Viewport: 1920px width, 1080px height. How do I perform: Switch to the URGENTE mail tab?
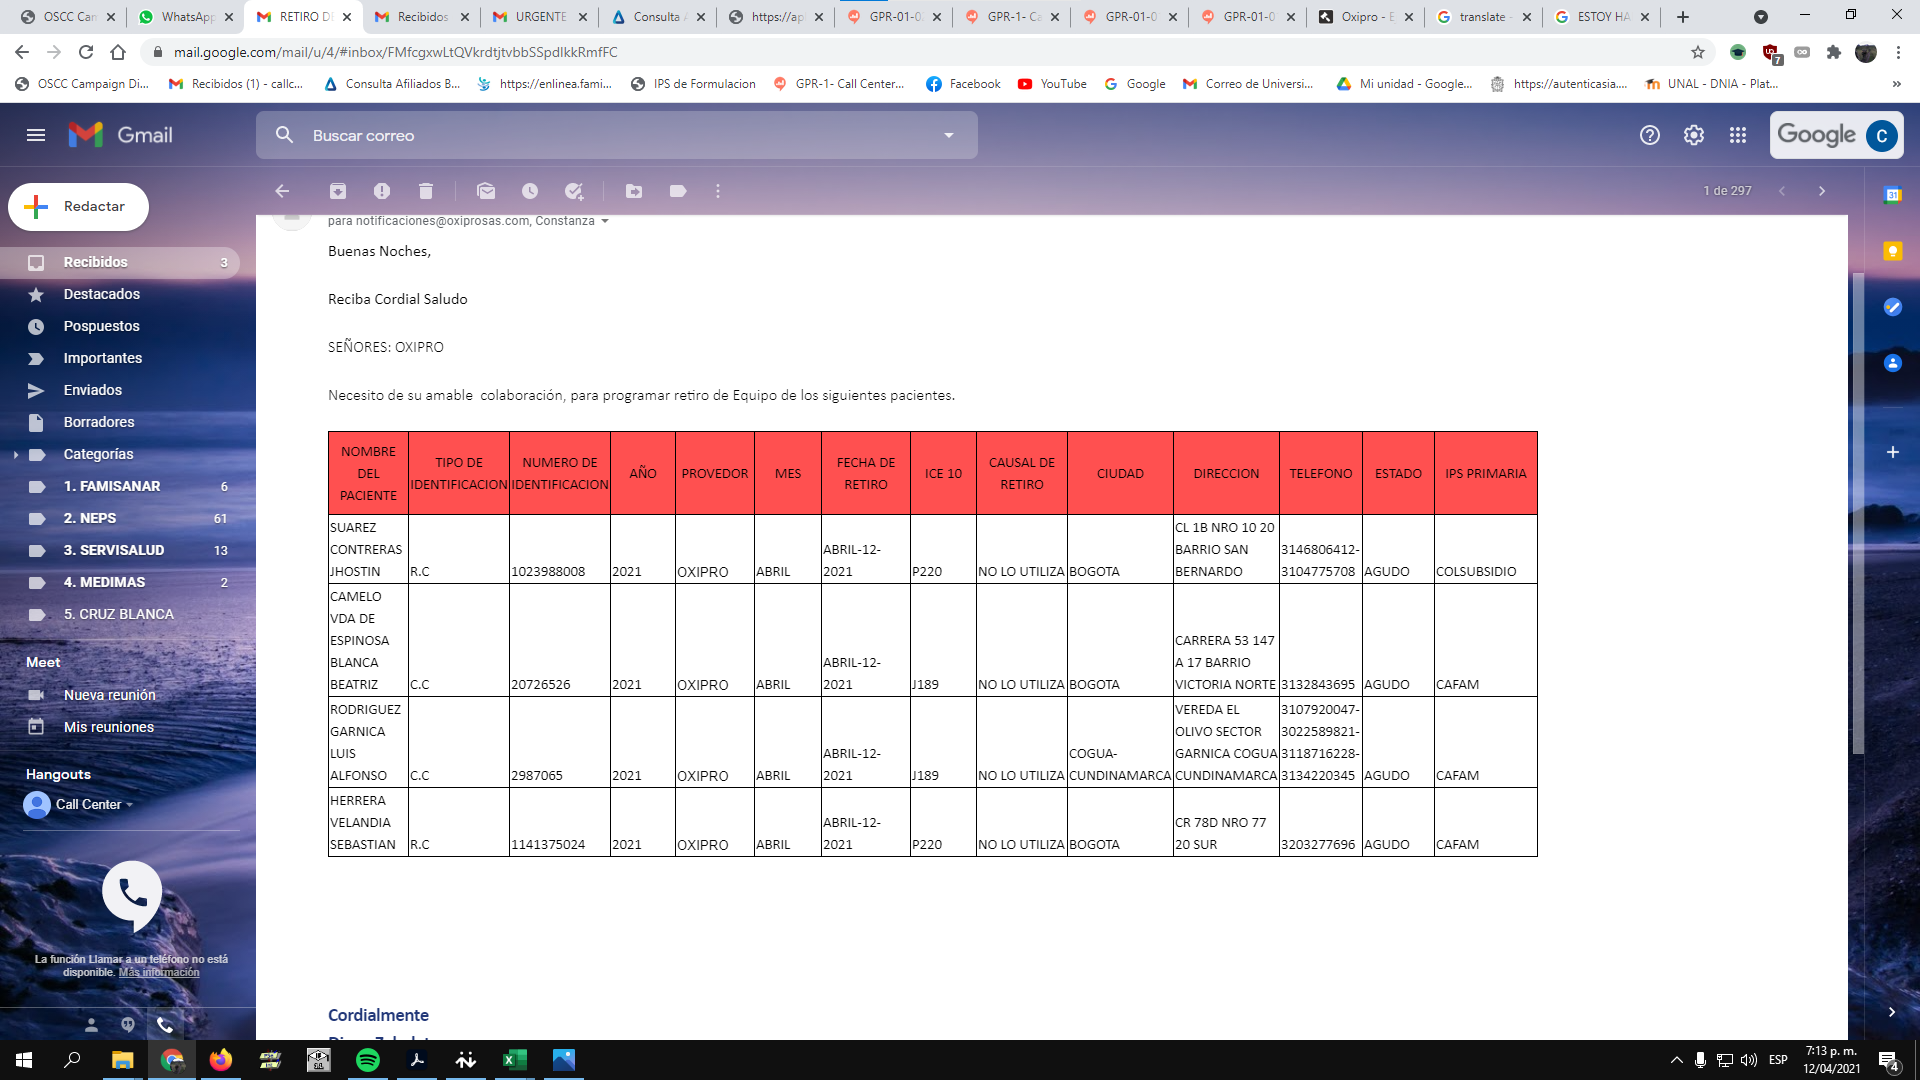click(541, 17)
